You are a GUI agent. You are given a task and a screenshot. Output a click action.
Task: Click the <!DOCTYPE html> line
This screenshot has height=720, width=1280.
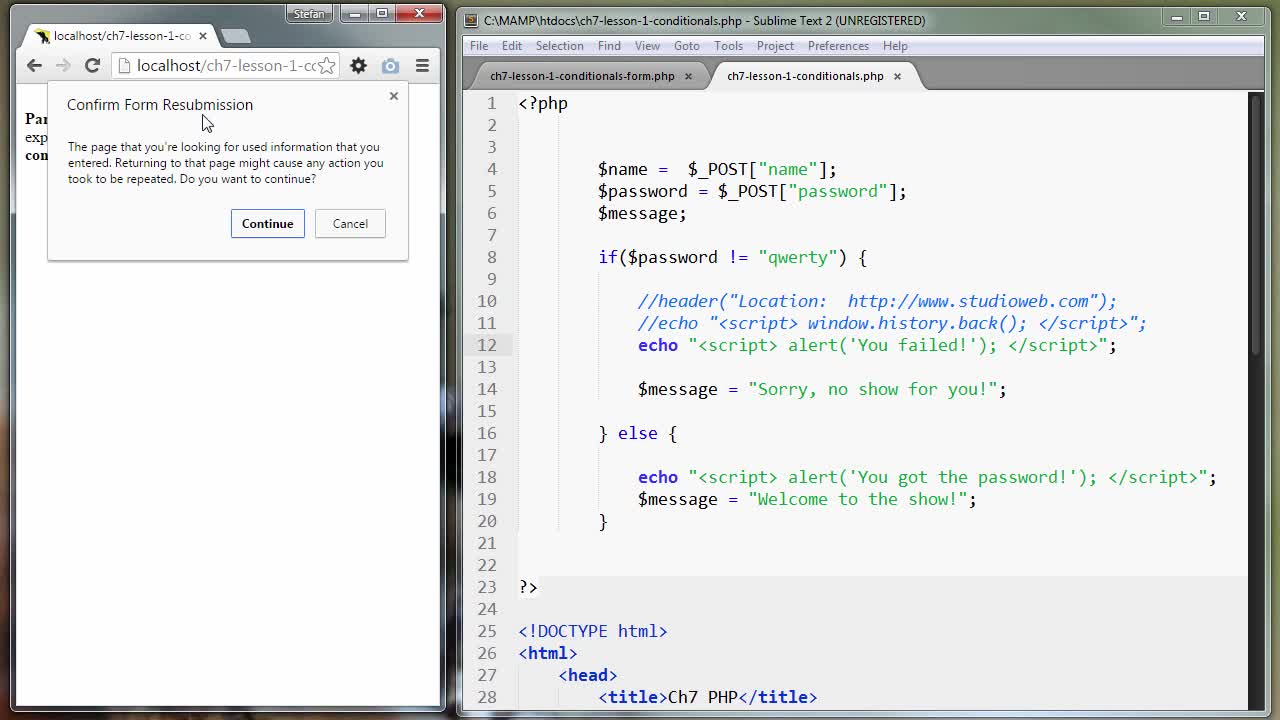tap(592, 631)
